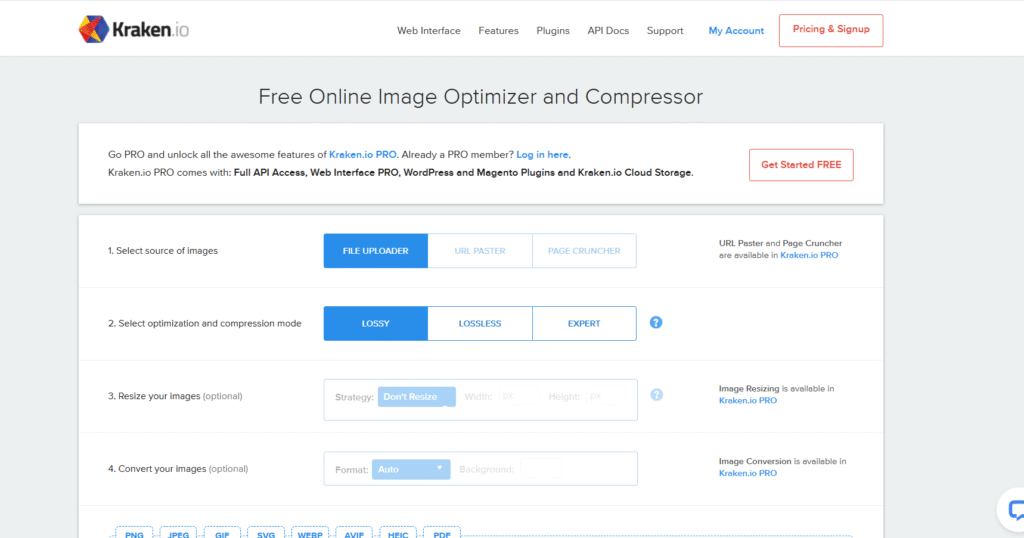Viewport: 1024px width, 538px height.
Task: Open the help icon beside compression mode
Action: [x=656, y=323]
